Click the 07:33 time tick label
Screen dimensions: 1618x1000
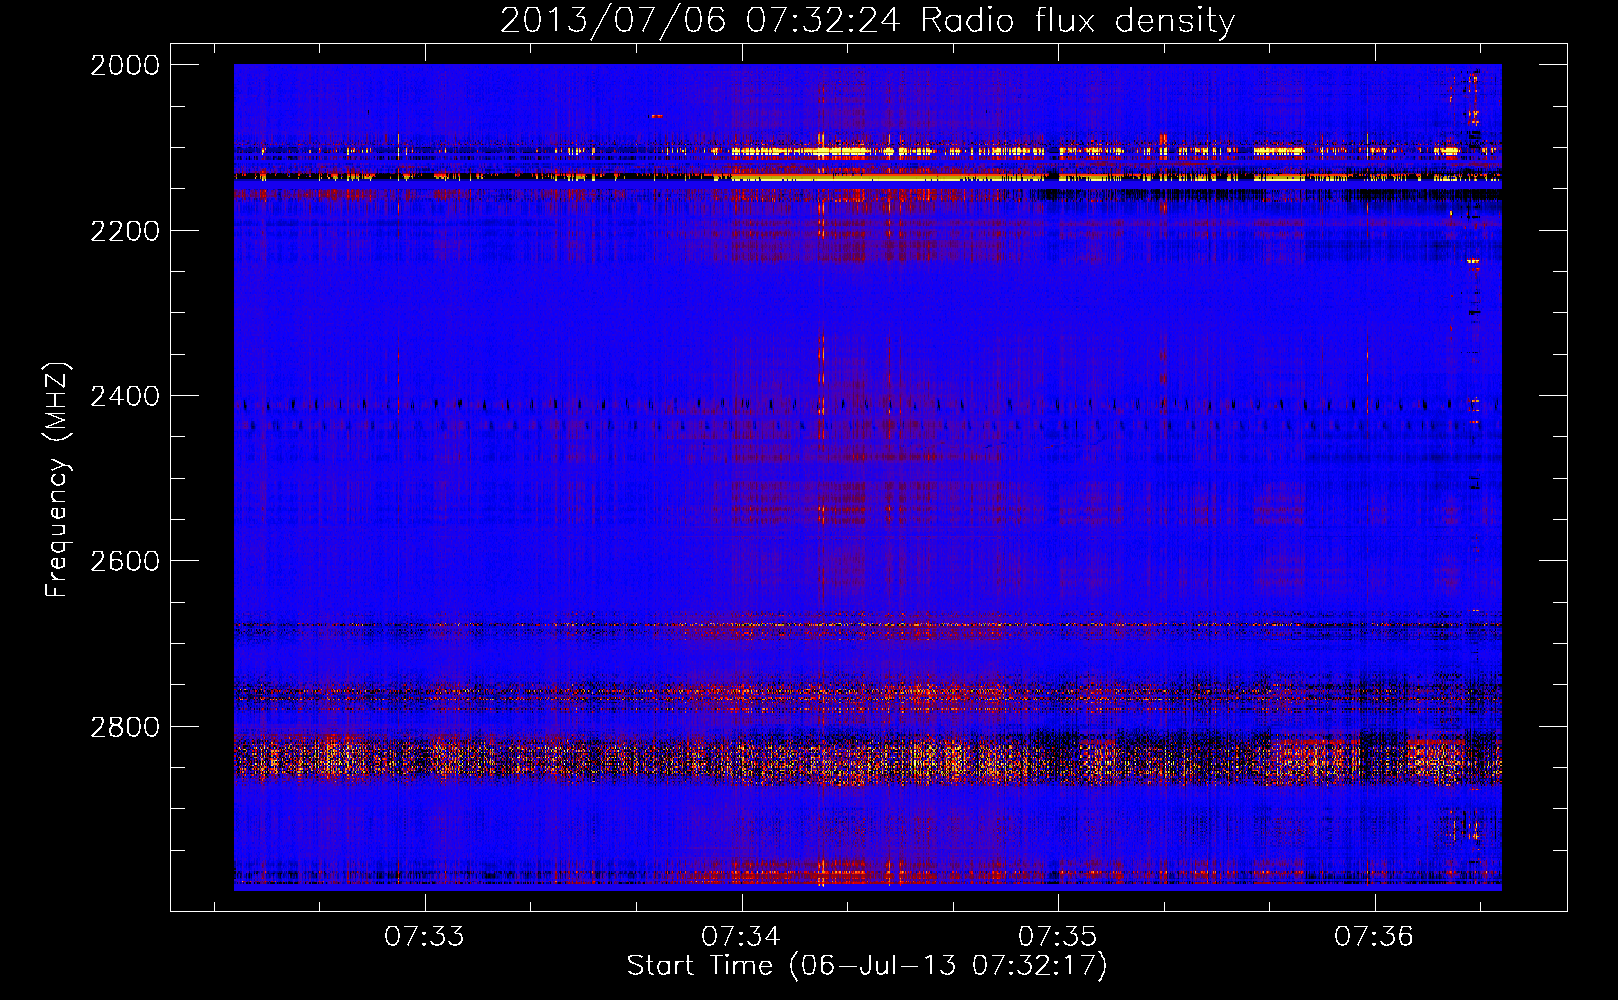pyautogui.click(x=425, y=936)
